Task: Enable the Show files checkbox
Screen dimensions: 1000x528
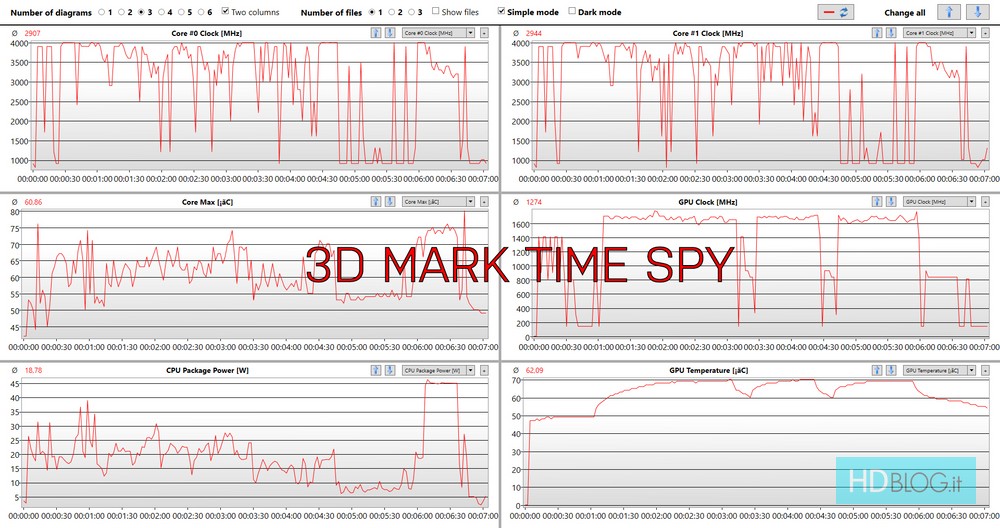Action: pyautogui.click(x=435, y=12)
